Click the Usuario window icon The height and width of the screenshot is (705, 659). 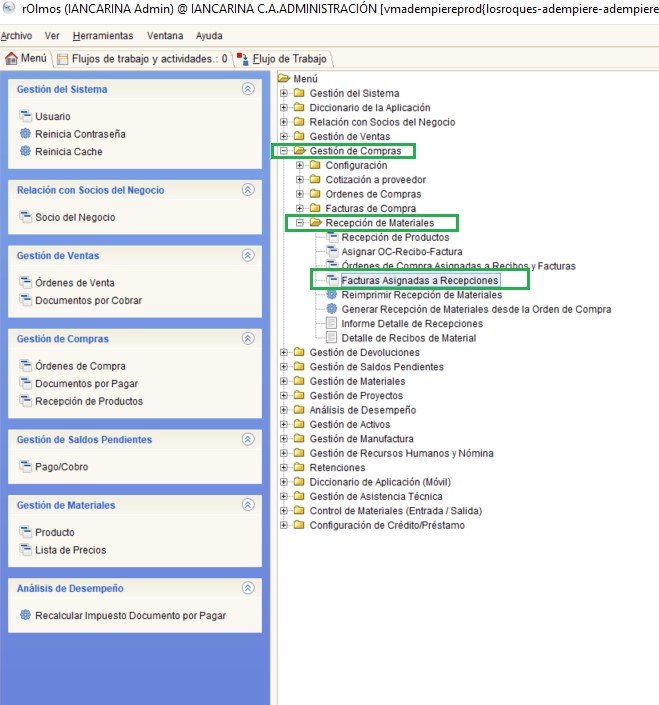click(x=25, y=116)
